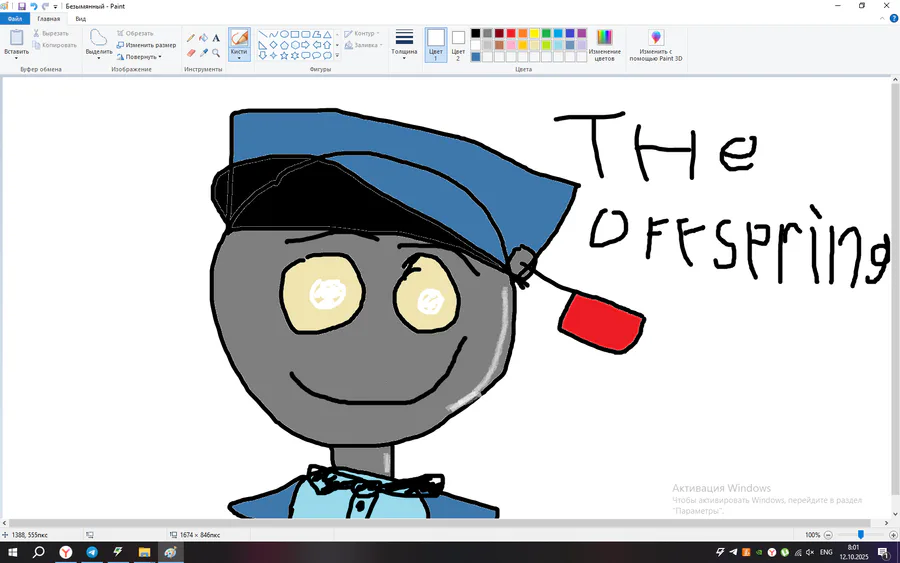
Task: Pick the yellow color swatch
Action: pyautogui.click(x=534, y=33)
